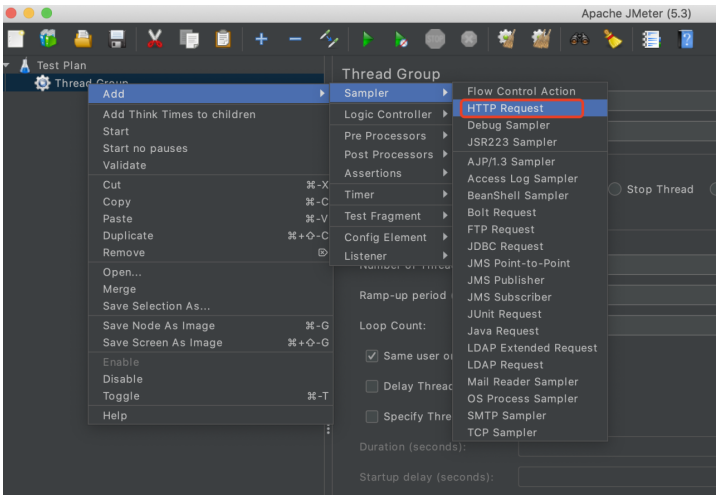Select HTTP Request from the Sampler menu
719x499 pixels.
[x=530, y=108]
